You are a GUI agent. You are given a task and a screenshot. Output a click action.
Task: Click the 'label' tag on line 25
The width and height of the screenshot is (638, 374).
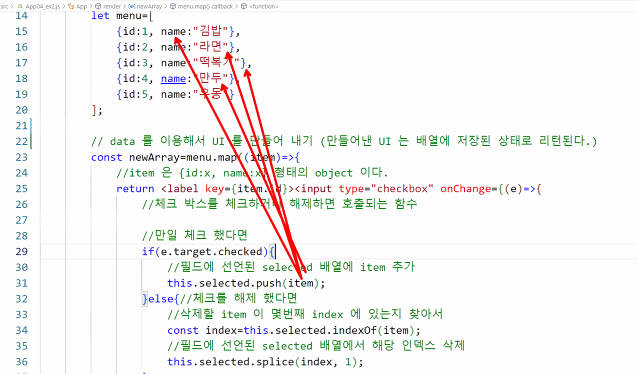tap(183, 189)
